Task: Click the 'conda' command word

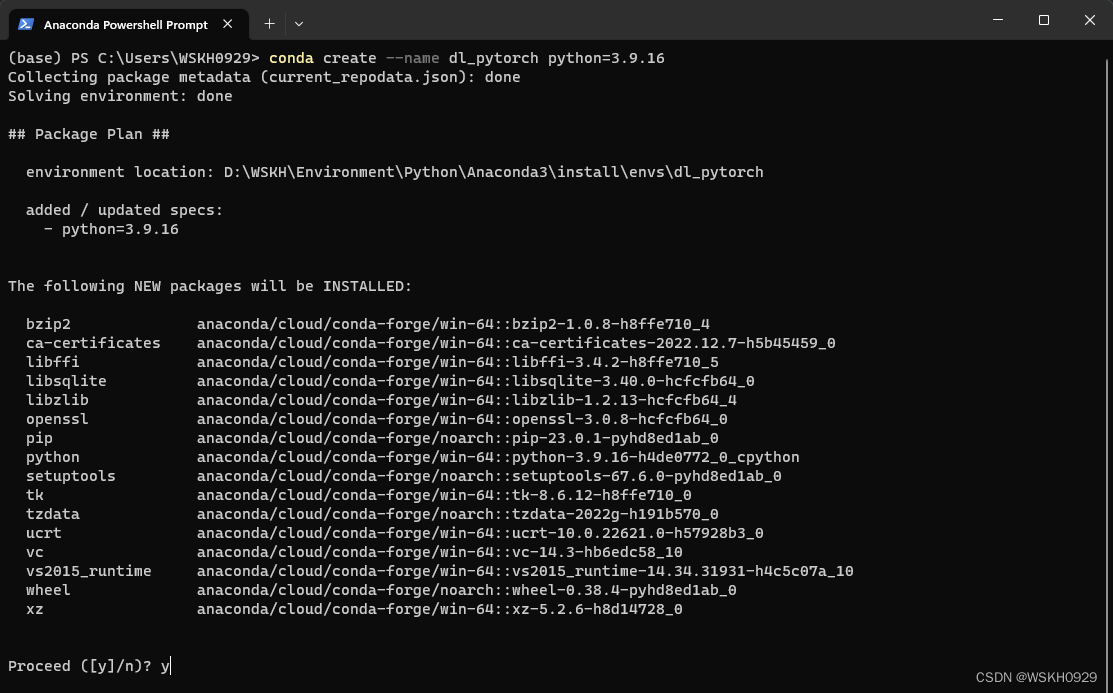Action: pos(291,58)
